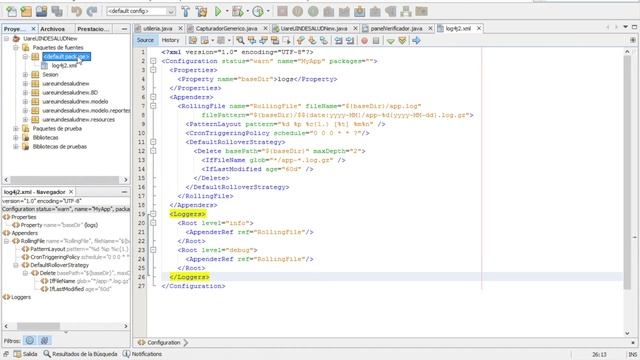Toggle the History view button

[x=171, y=40]
